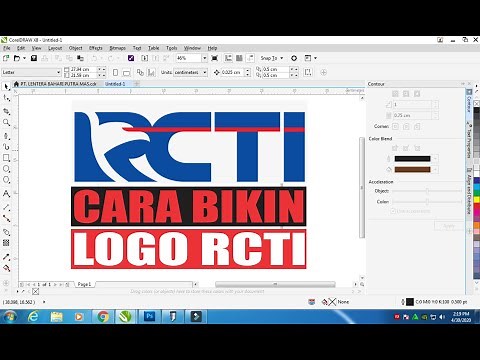Click the nudge distance 0.025 cm field
Viewport: 480px width, 360px height.
[231, 72]
